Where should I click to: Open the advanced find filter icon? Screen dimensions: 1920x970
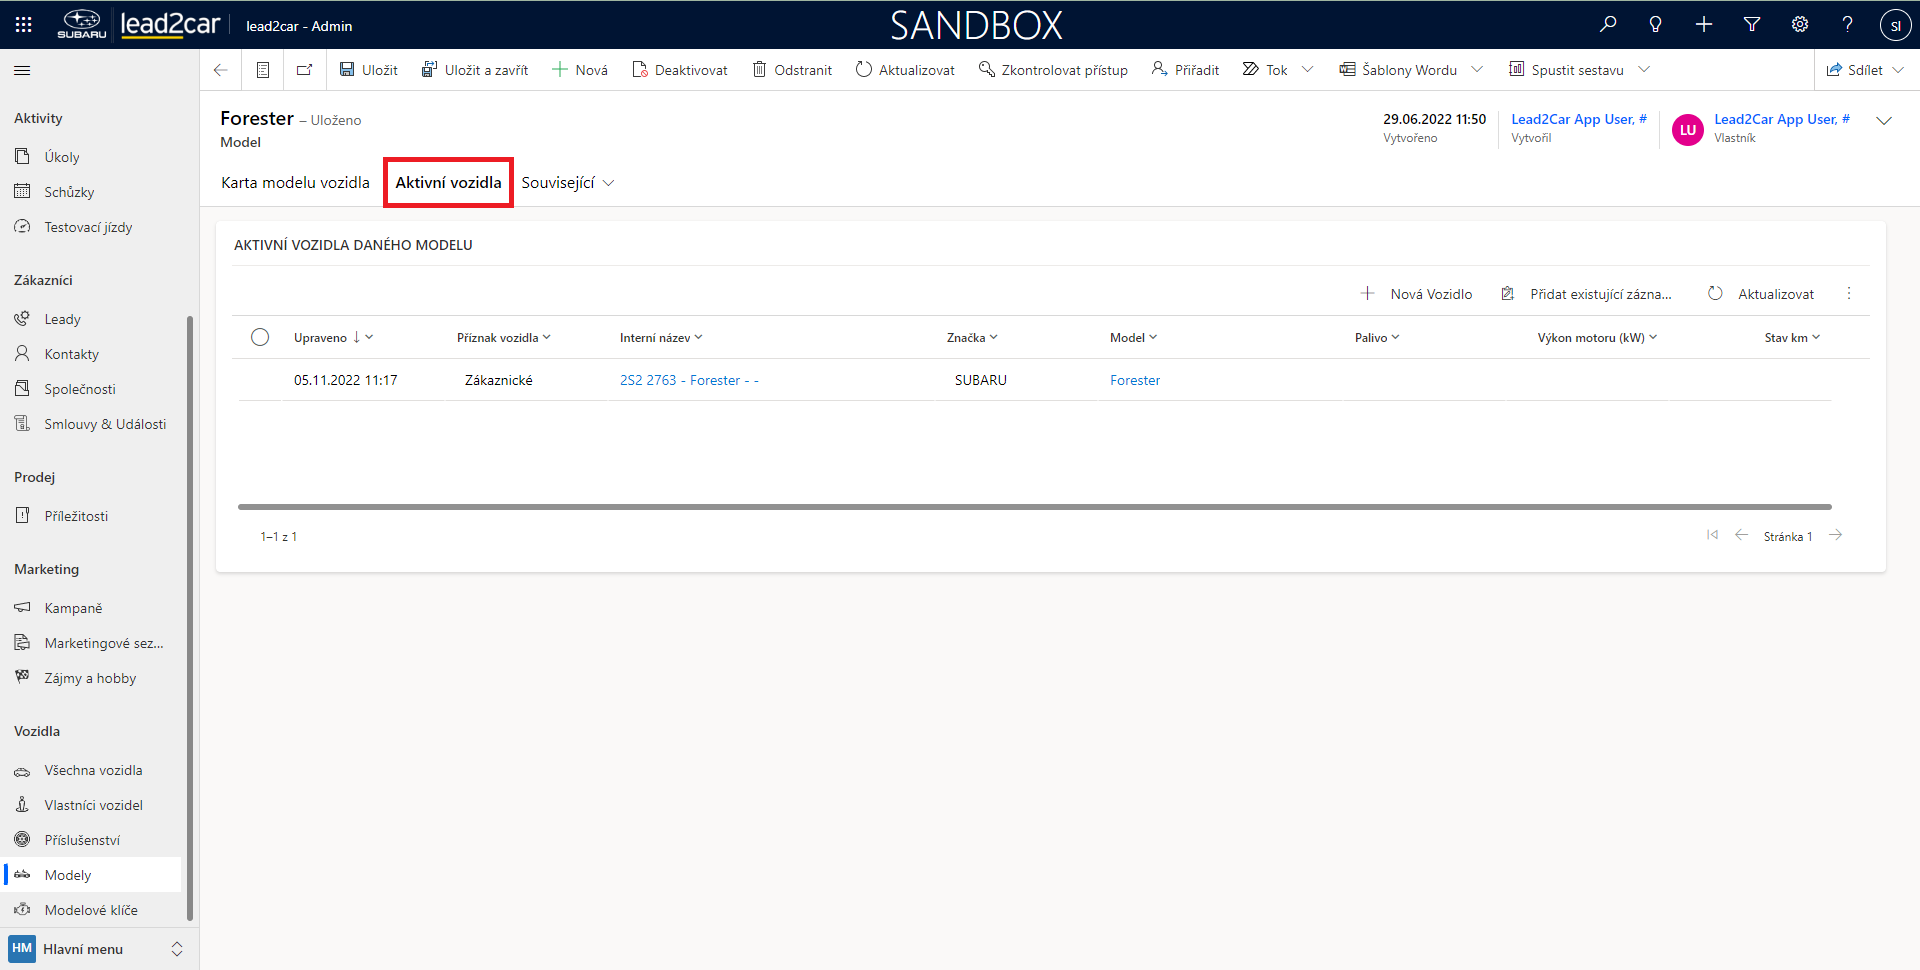point(1752,25)
